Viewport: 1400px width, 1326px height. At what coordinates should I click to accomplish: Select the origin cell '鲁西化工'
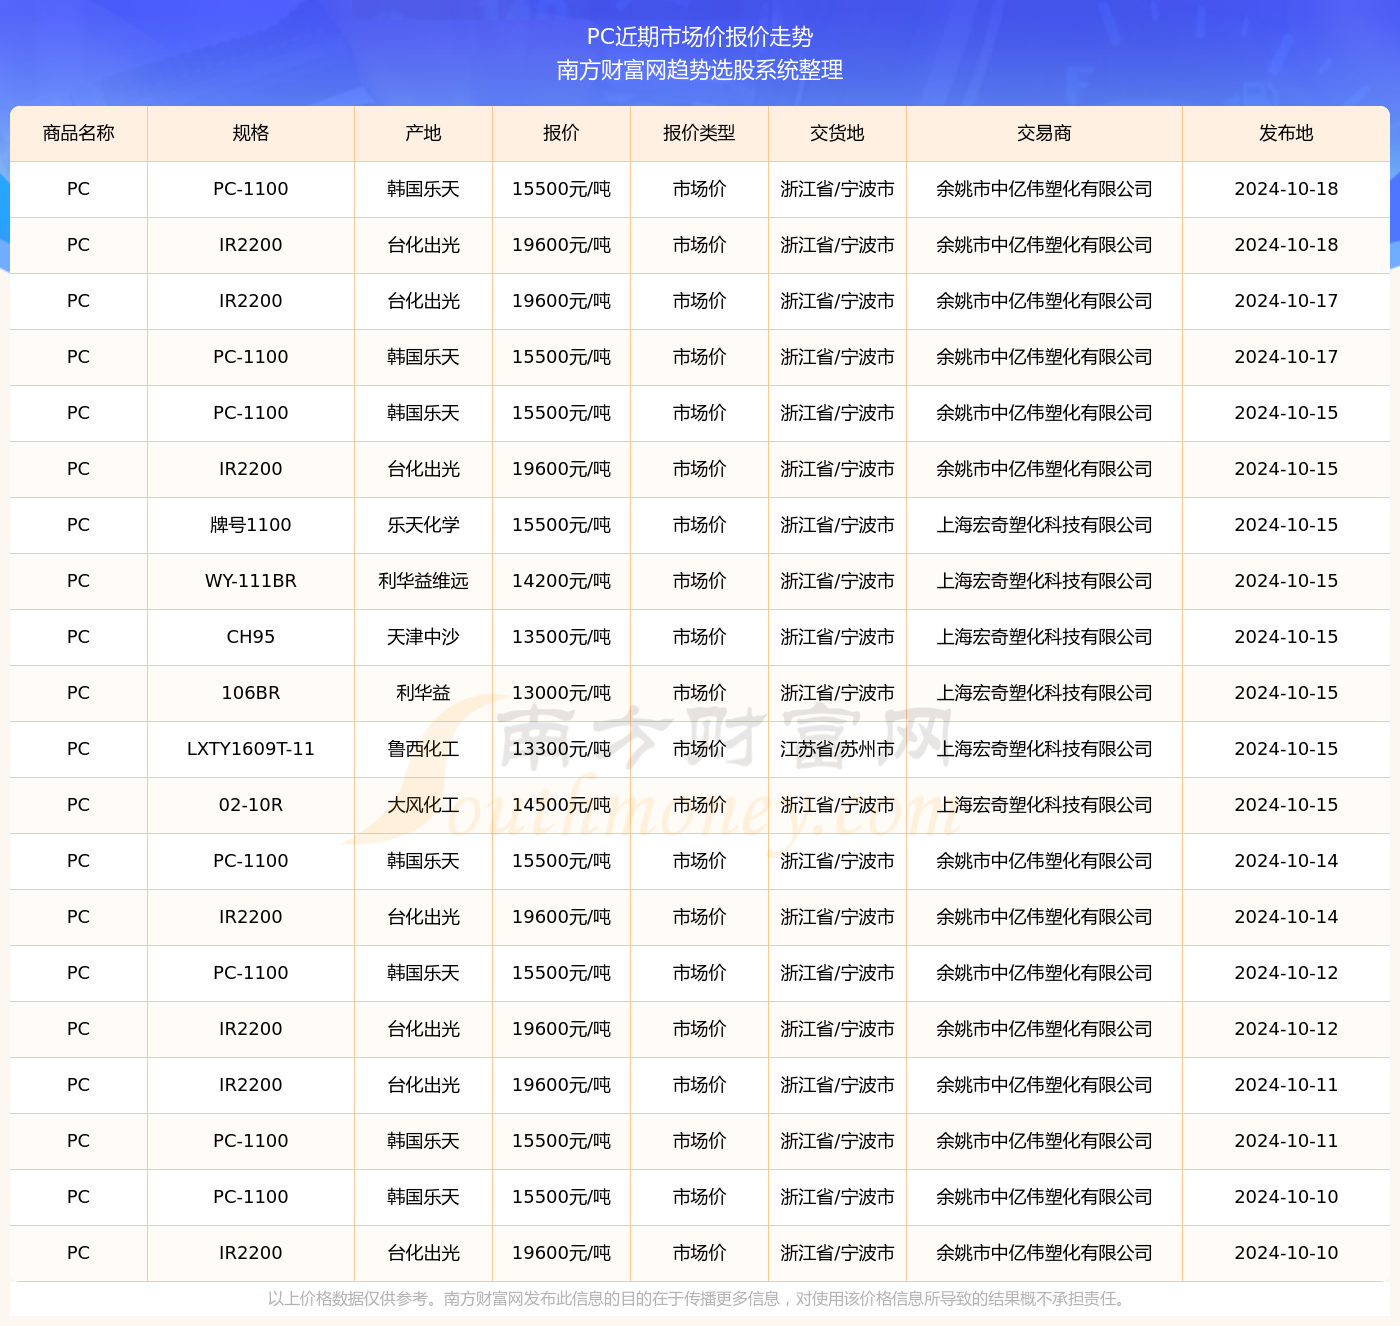tap(423, 749)
